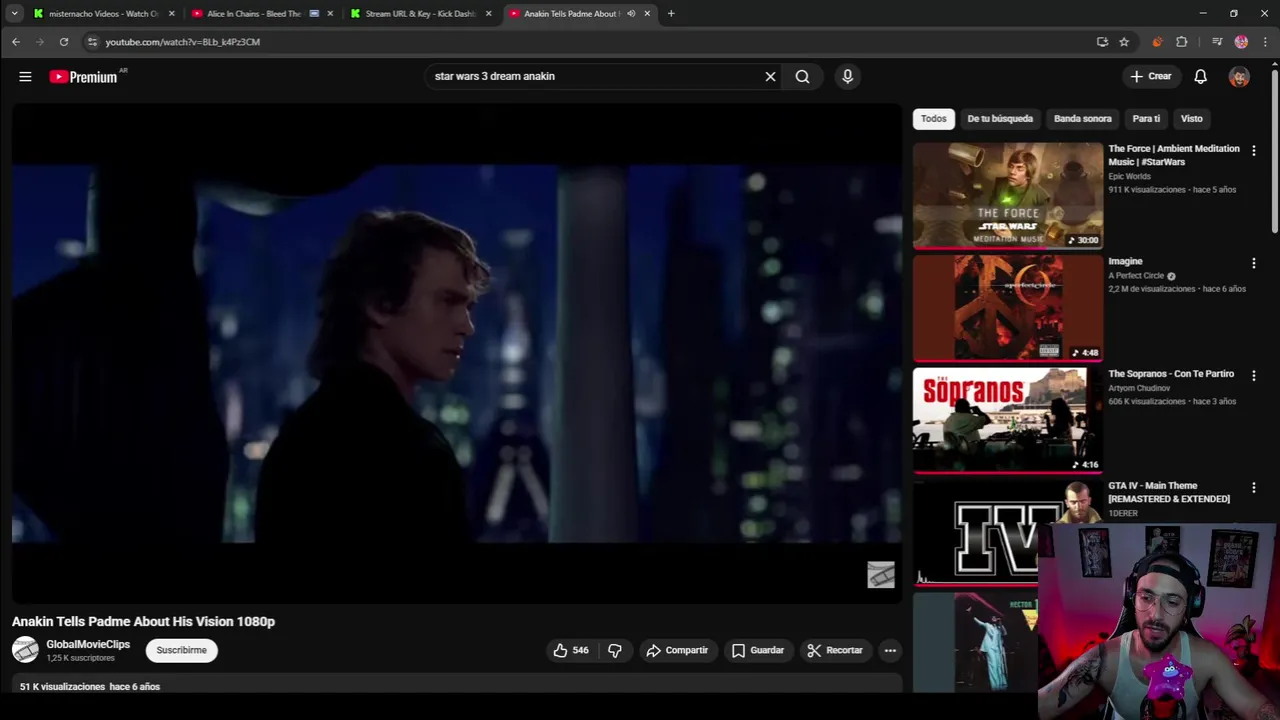Like the video with thumbs up 546
This screenshot has width=1280, height=720.
pos(571,650)
